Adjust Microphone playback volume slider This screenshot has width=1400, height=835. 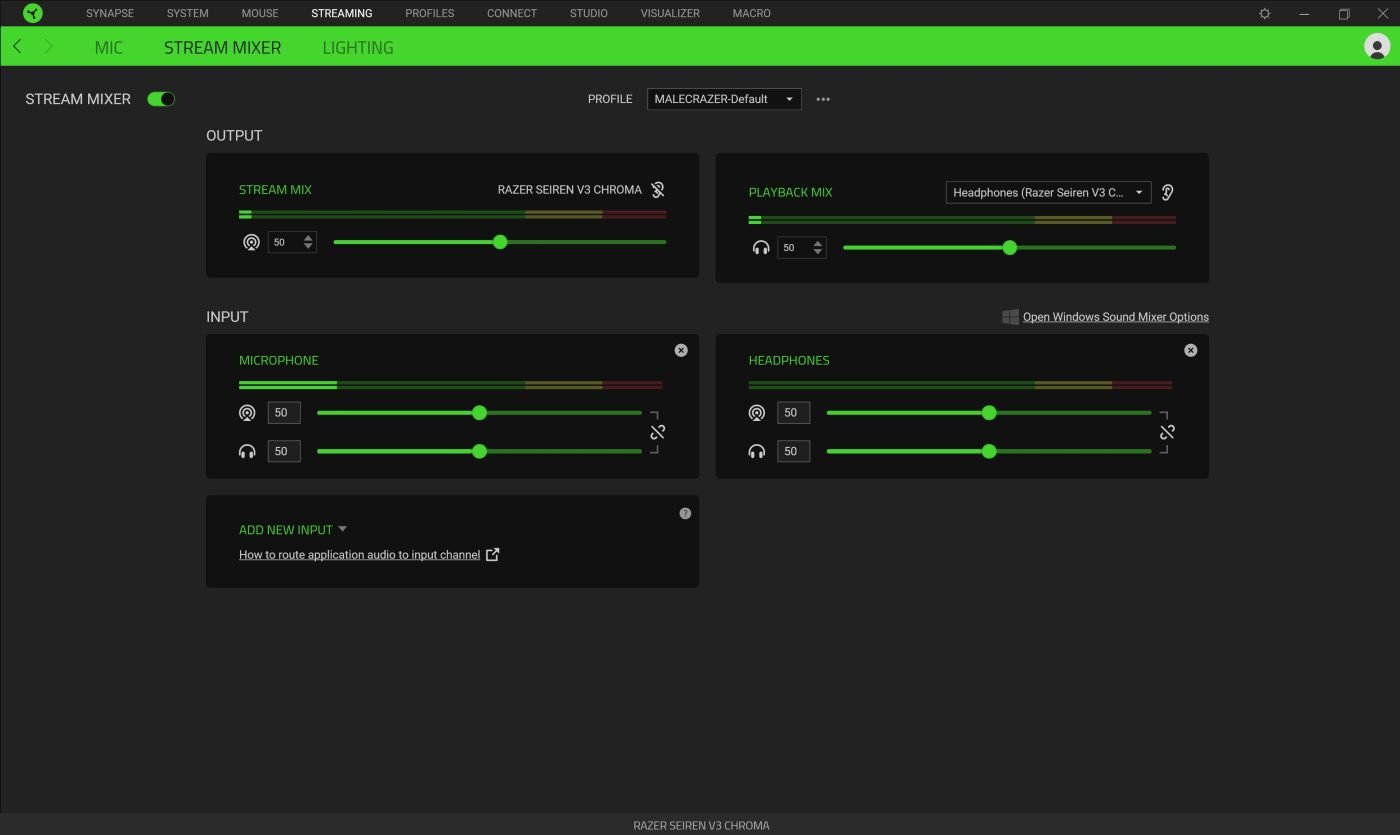479,451
